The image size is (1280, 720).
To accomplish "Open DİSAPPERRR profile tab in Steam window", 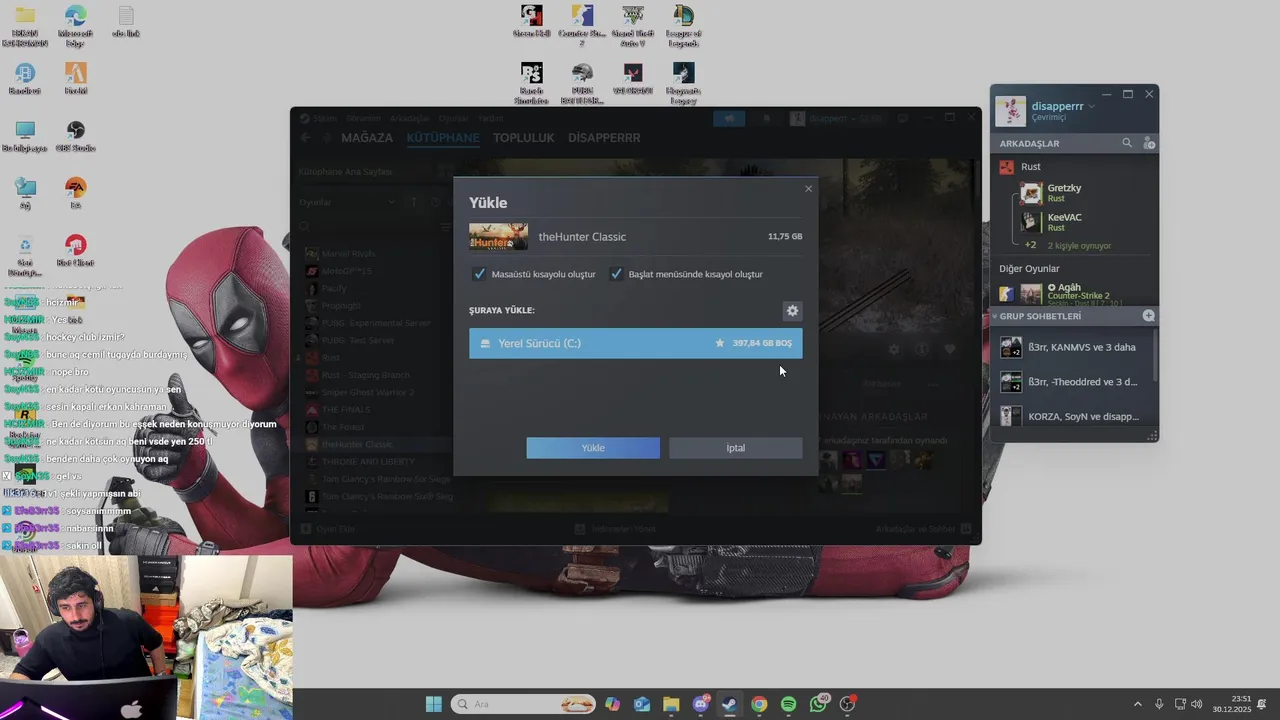I will click(604, 138).
